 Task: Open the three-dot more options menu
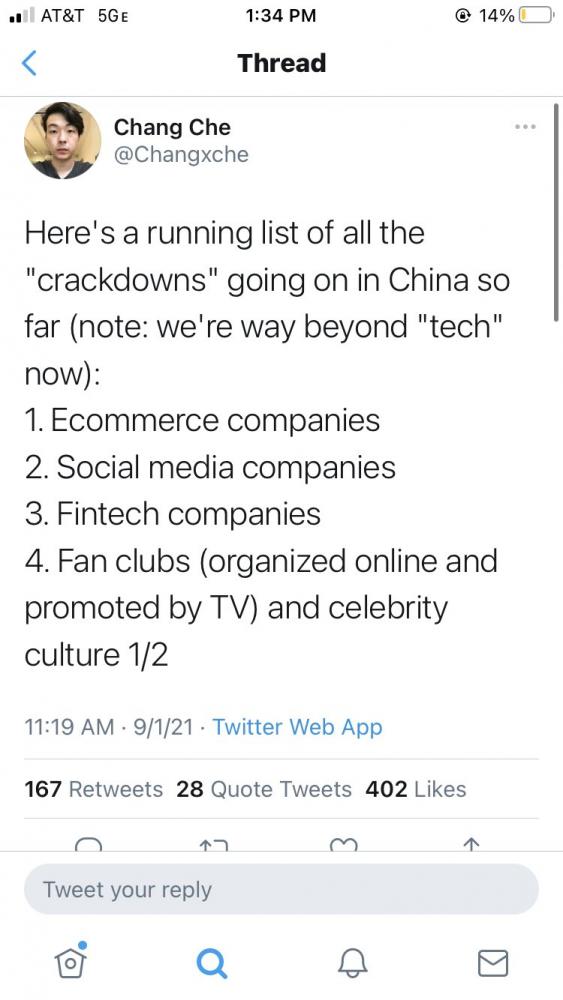[x=525, y=127]
